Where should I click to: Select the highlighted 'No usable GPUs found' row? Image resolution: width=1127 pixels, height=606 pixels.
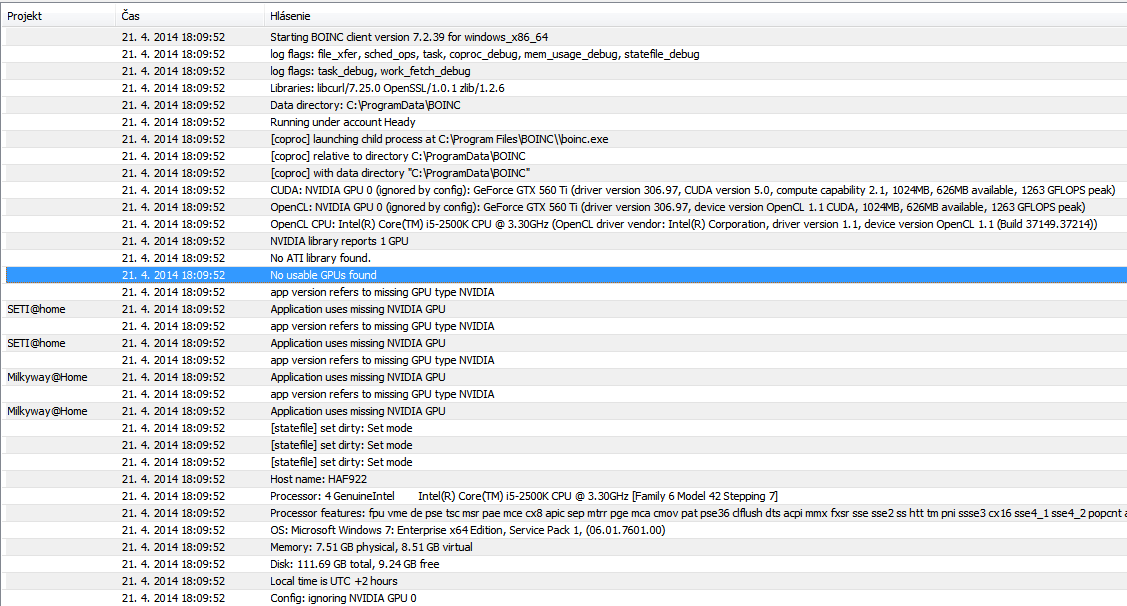[323, 275]
